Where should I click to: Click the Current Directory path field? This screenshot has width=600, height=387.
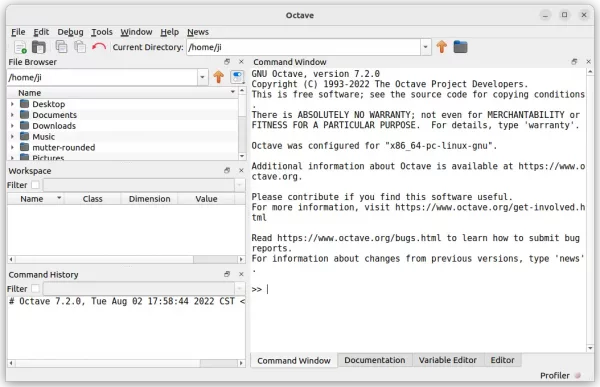[x=303, y=47]
